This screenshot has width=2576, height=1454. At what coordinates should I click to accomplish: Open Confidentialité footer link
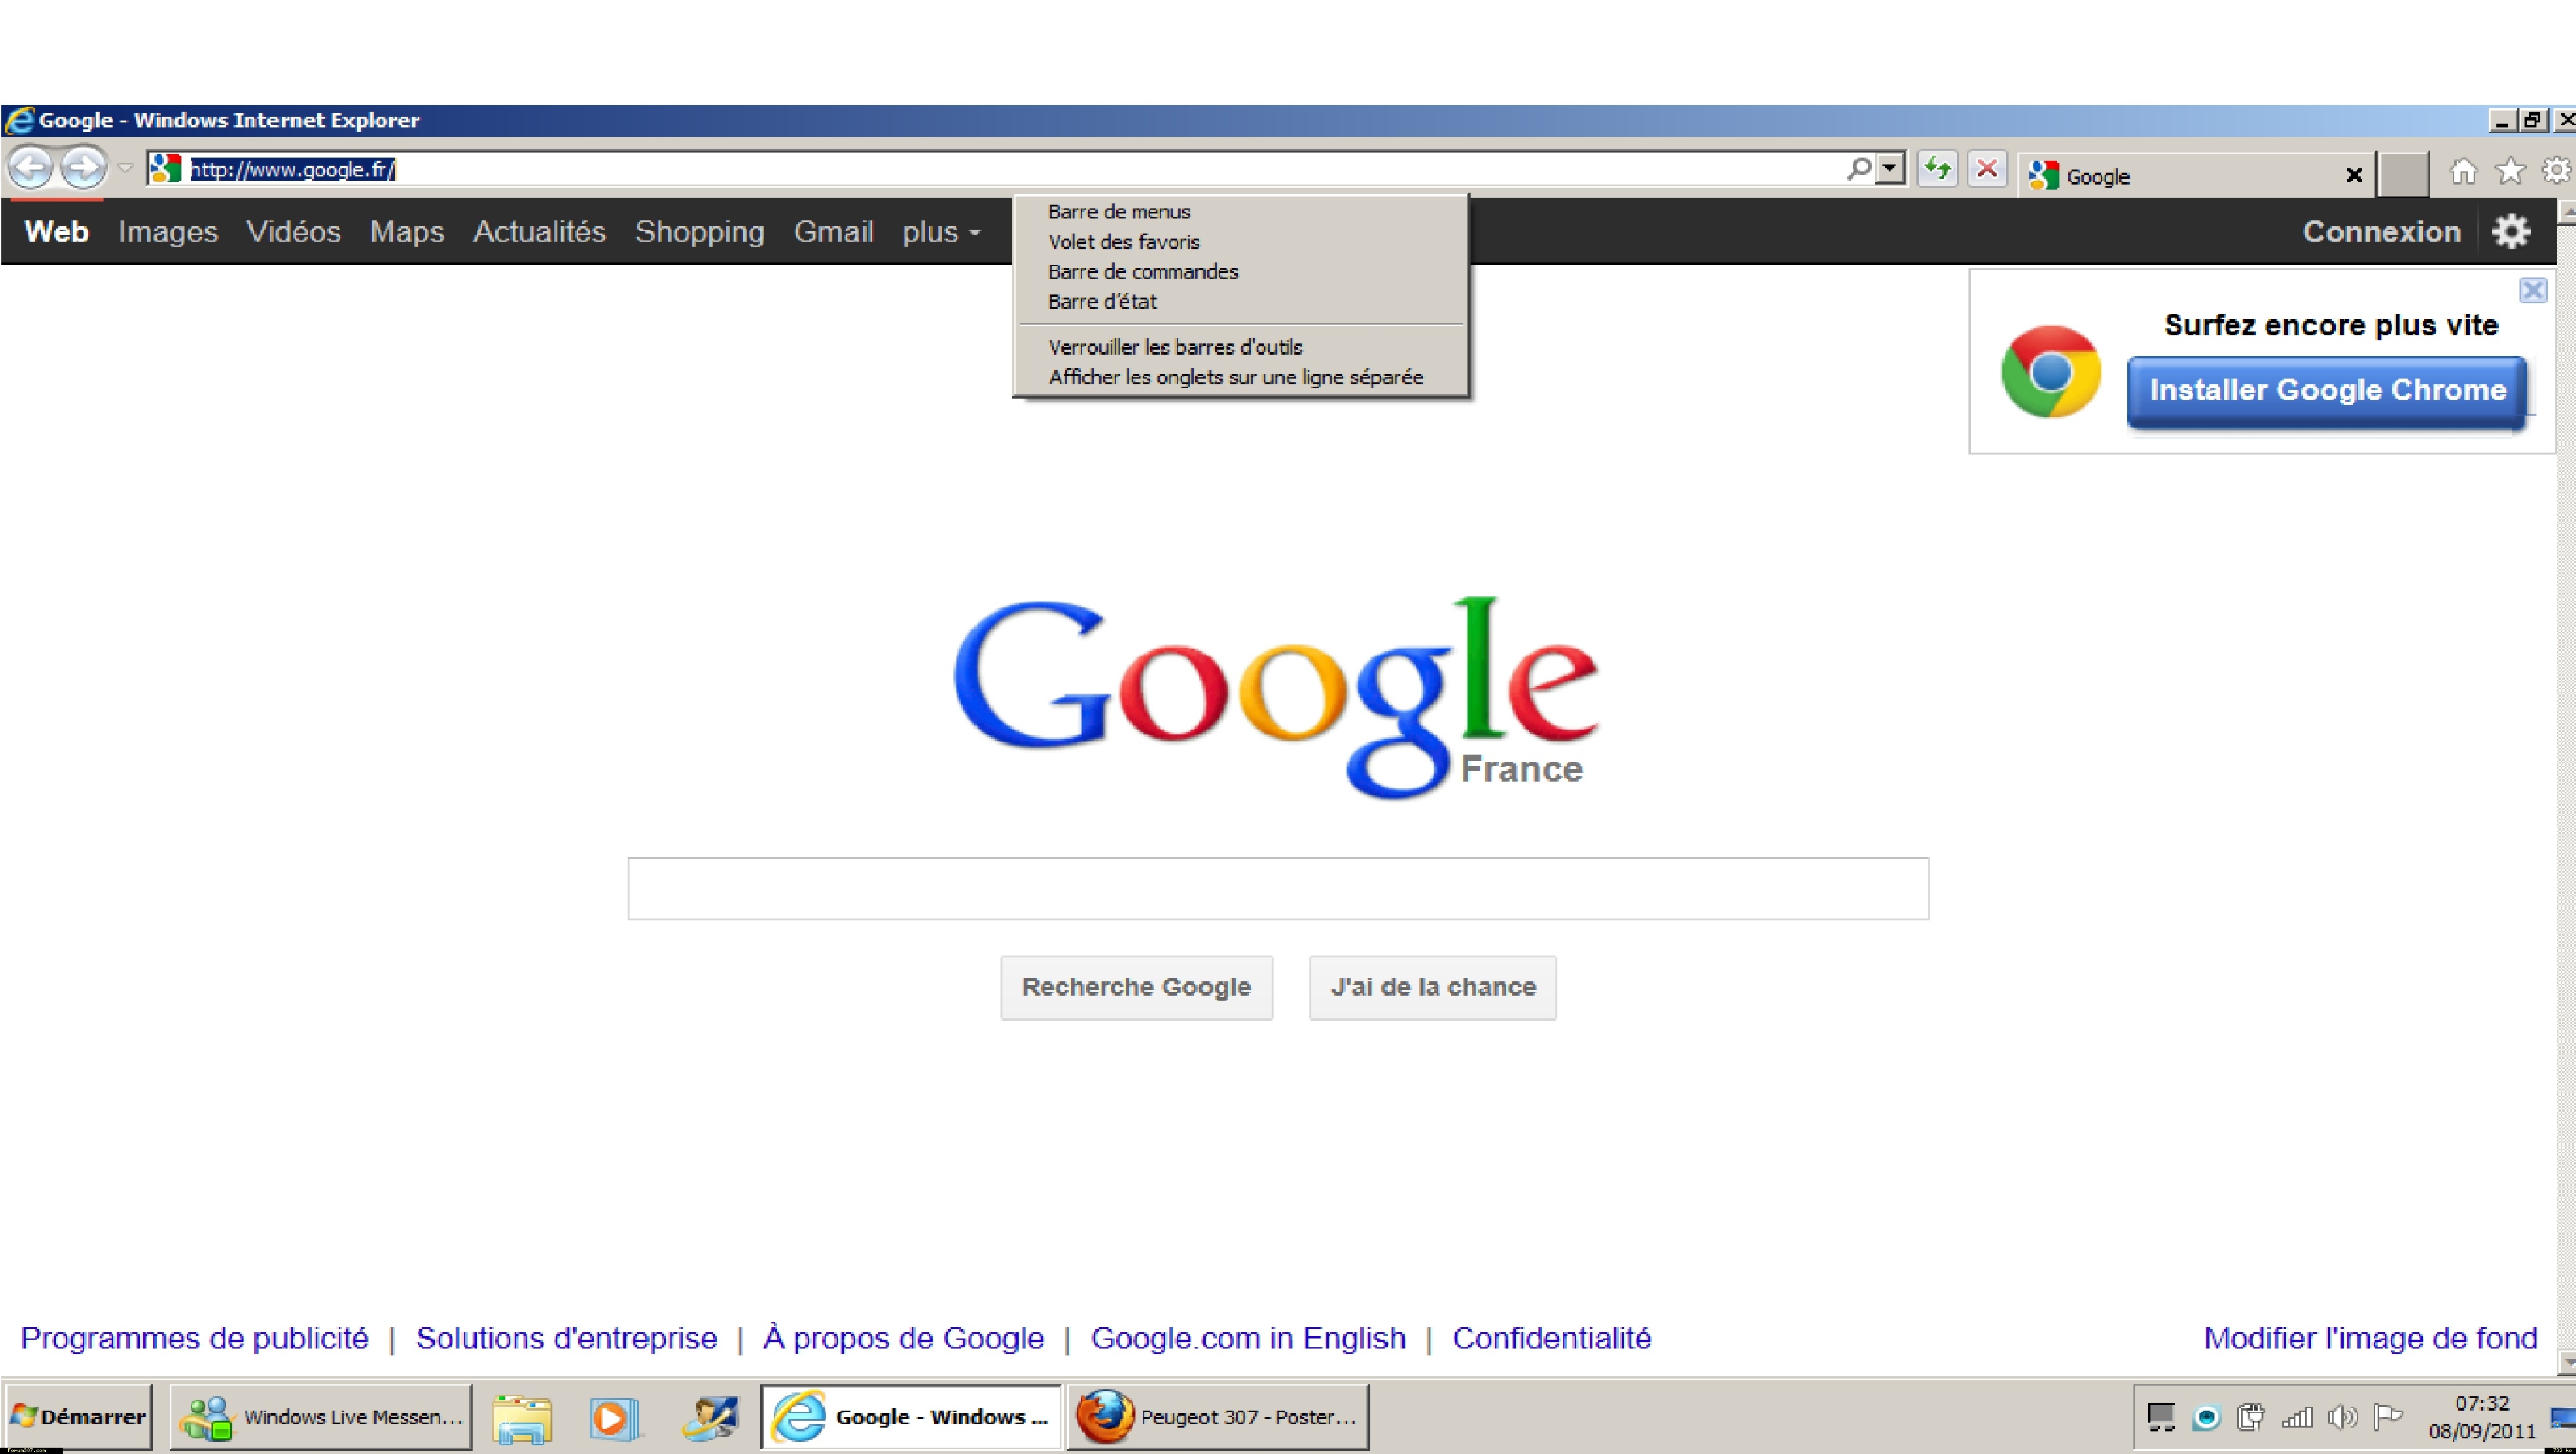1551,1338
